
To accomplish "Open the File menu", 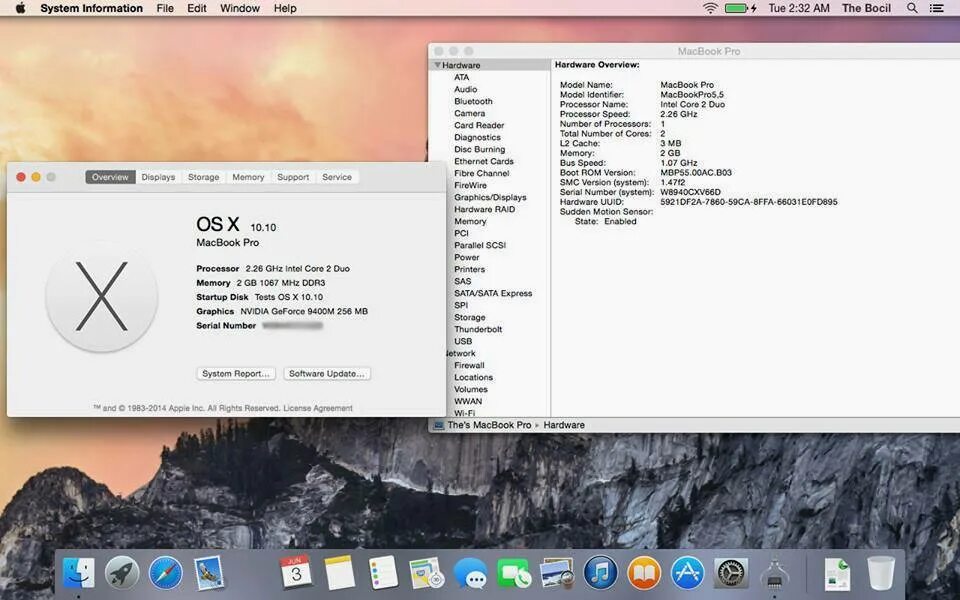I will click(165, 8).
